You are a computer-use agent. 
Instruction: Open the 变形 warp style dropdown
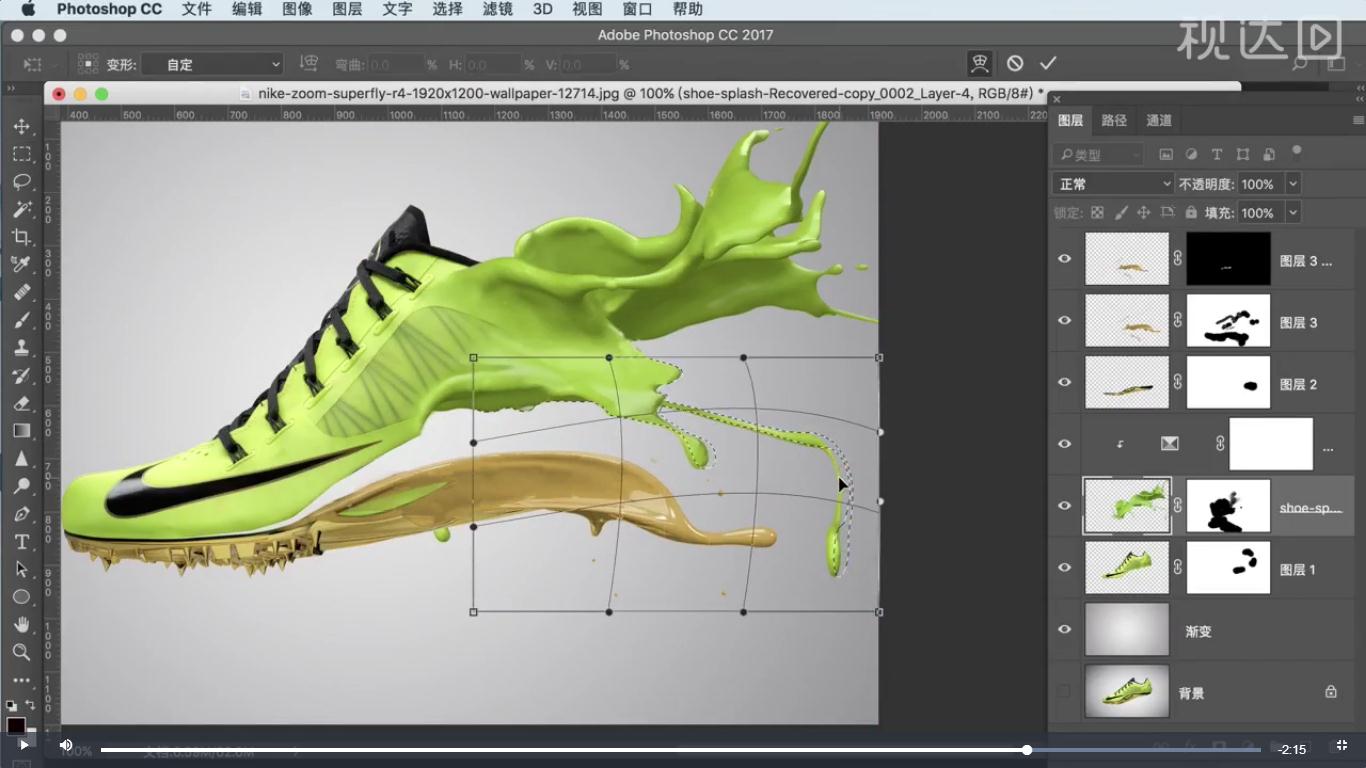(212, 64)
